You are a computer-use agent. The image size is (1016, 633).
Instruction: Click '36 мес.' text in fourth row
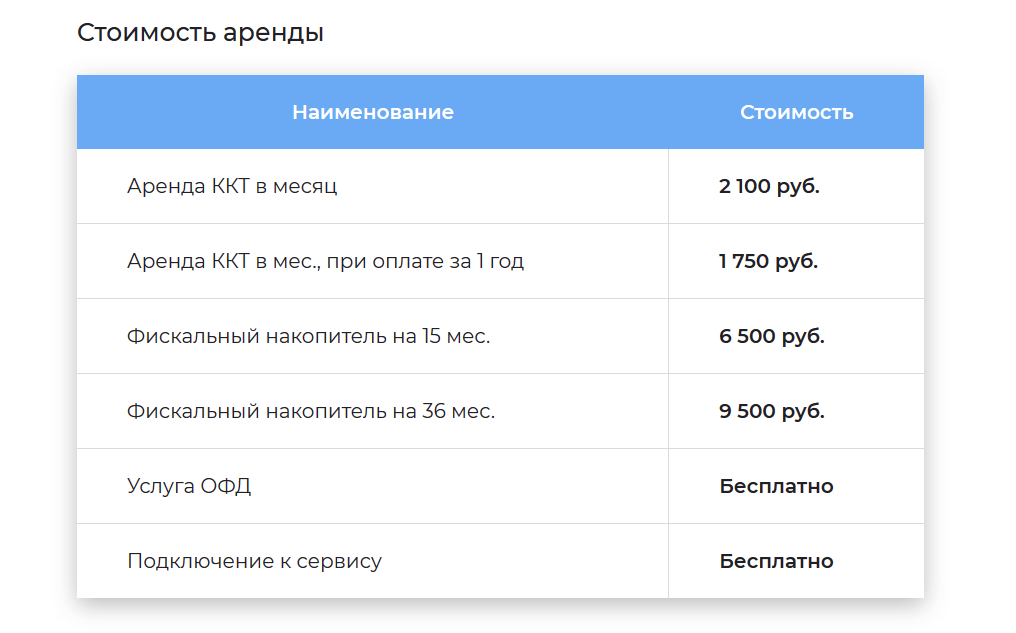(459, 411)
